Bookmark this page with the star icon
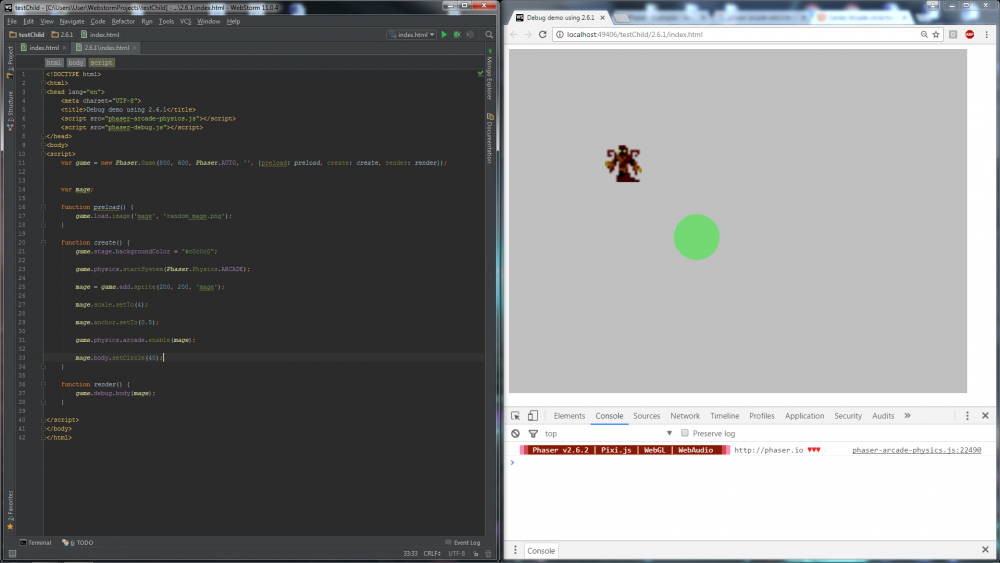The height and width of the screenshot is (563, 1000). click(x=936, y=34)
